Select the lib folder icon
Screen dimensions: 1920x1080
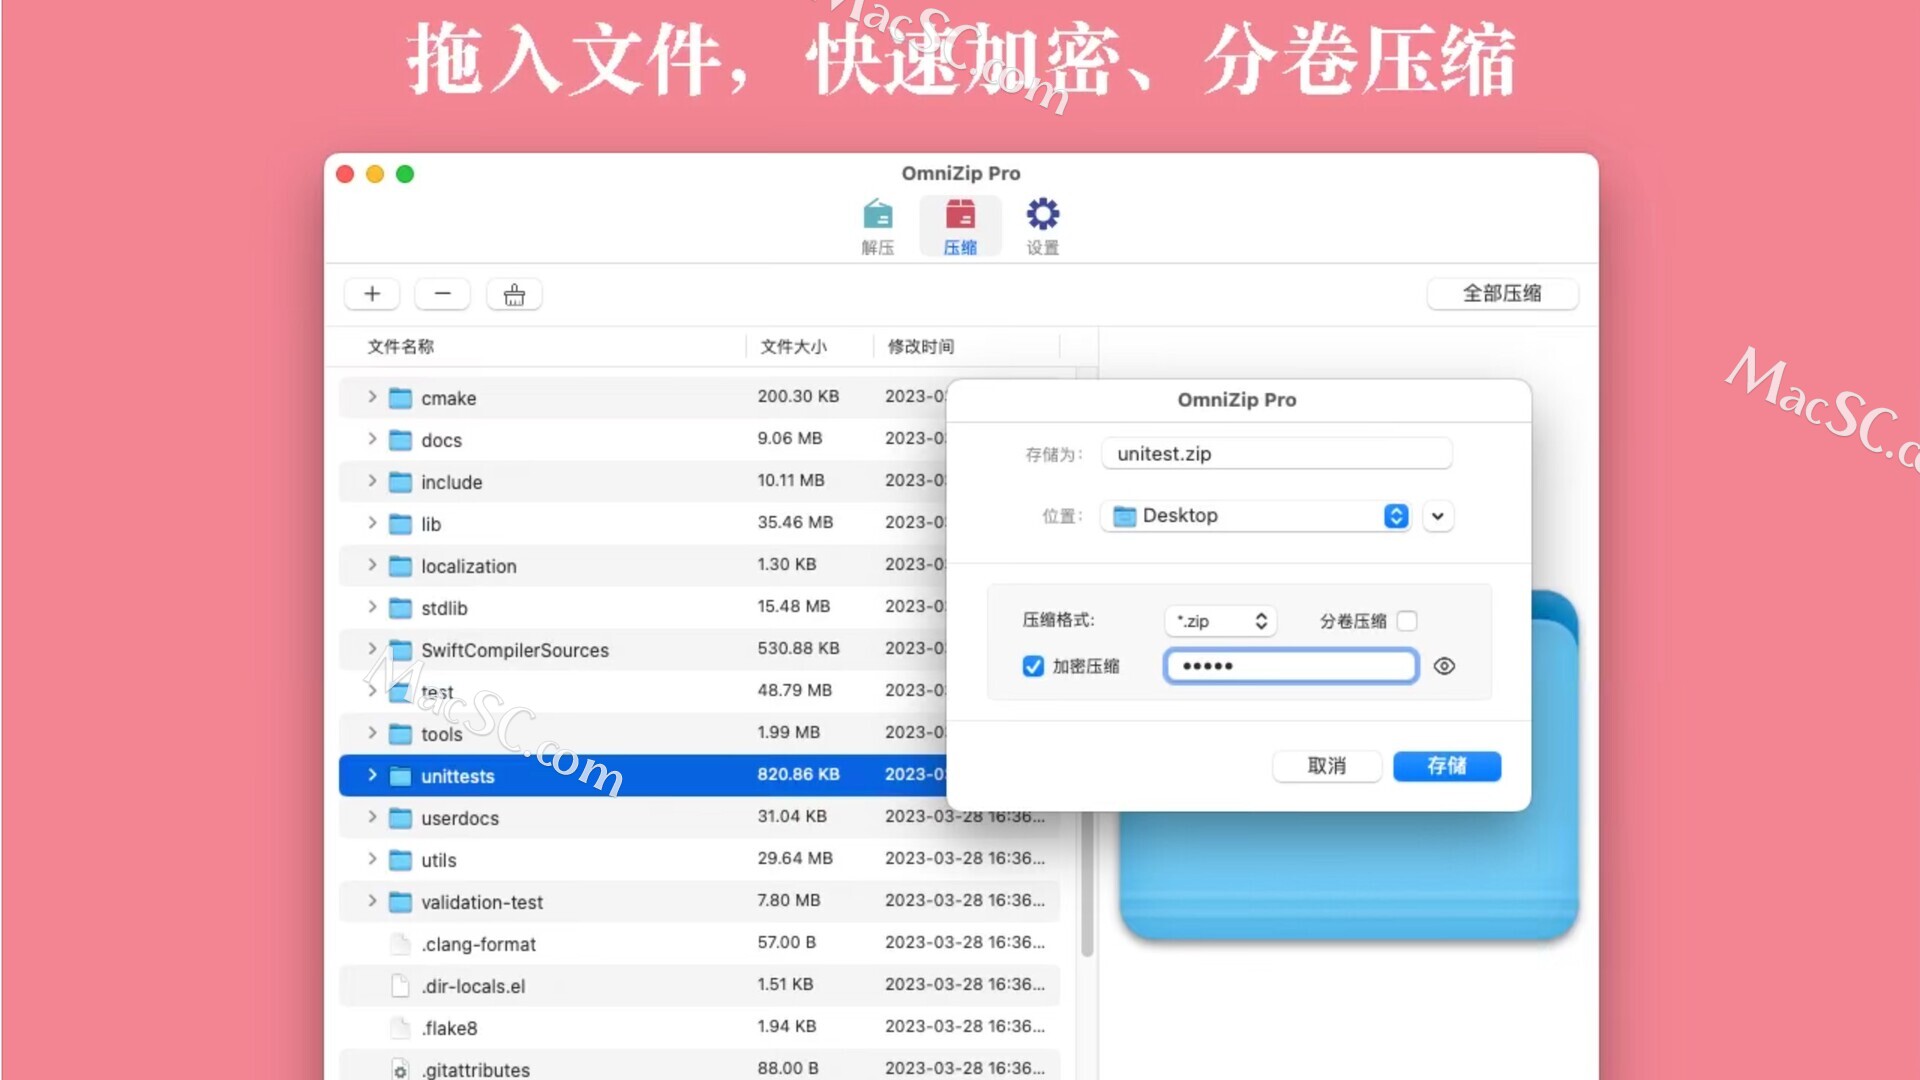pos(400,524)
